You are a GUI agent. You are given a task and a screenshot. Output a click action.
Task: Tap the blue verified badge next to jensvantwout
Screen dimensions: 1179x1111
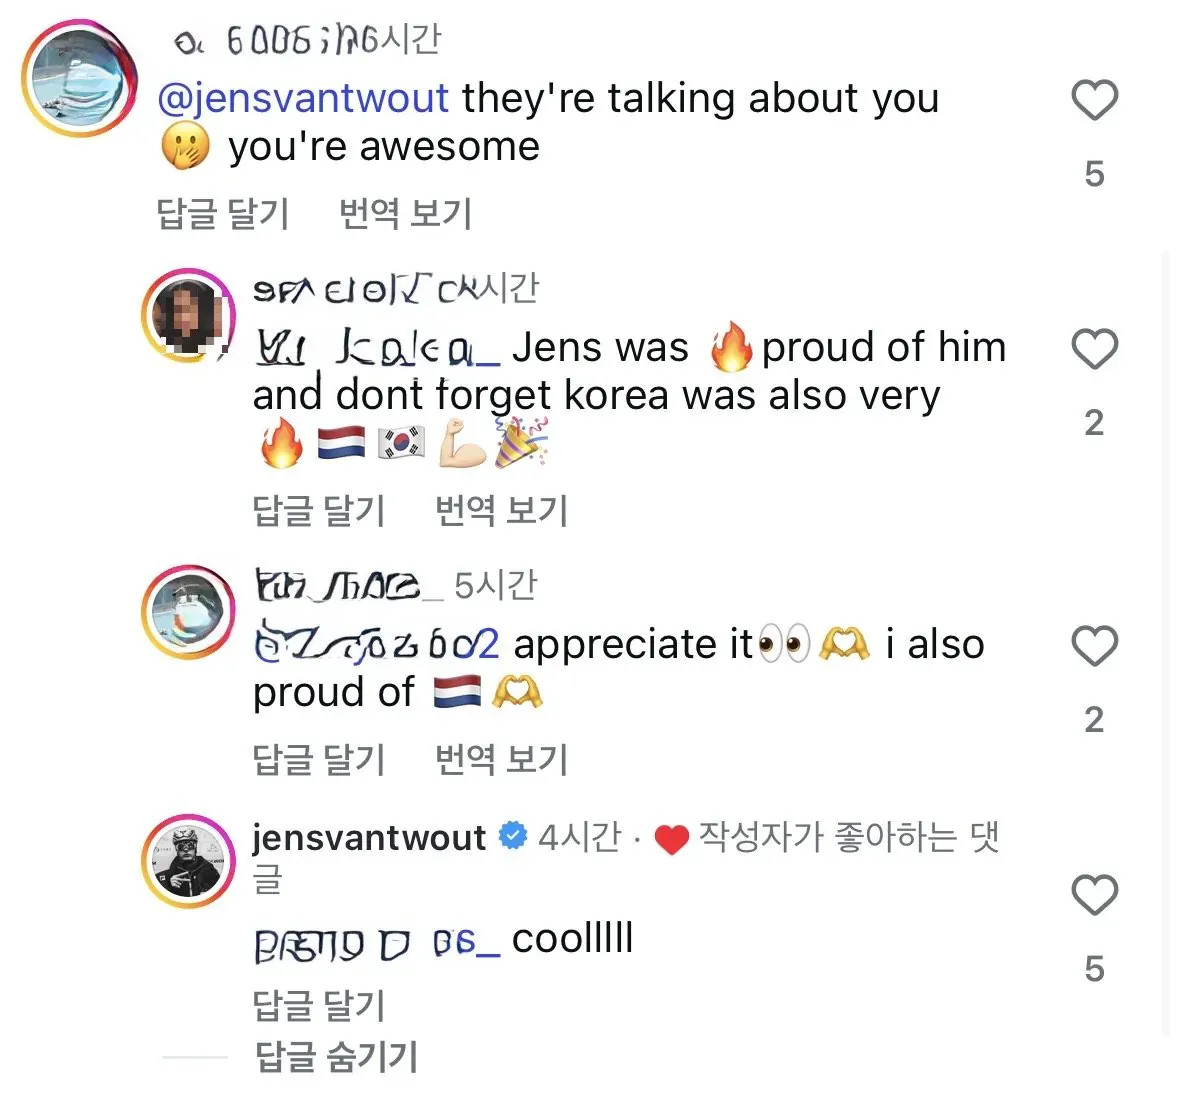pyautogui.click(x=512, y=836)
